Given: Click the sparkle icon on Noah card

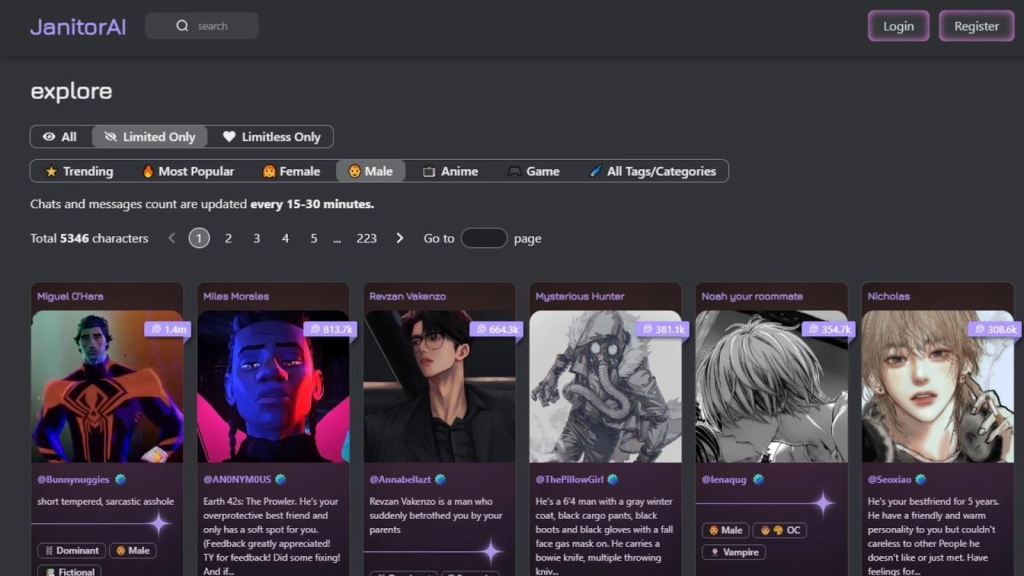Looking at the screenshot, I should [822, 503].
